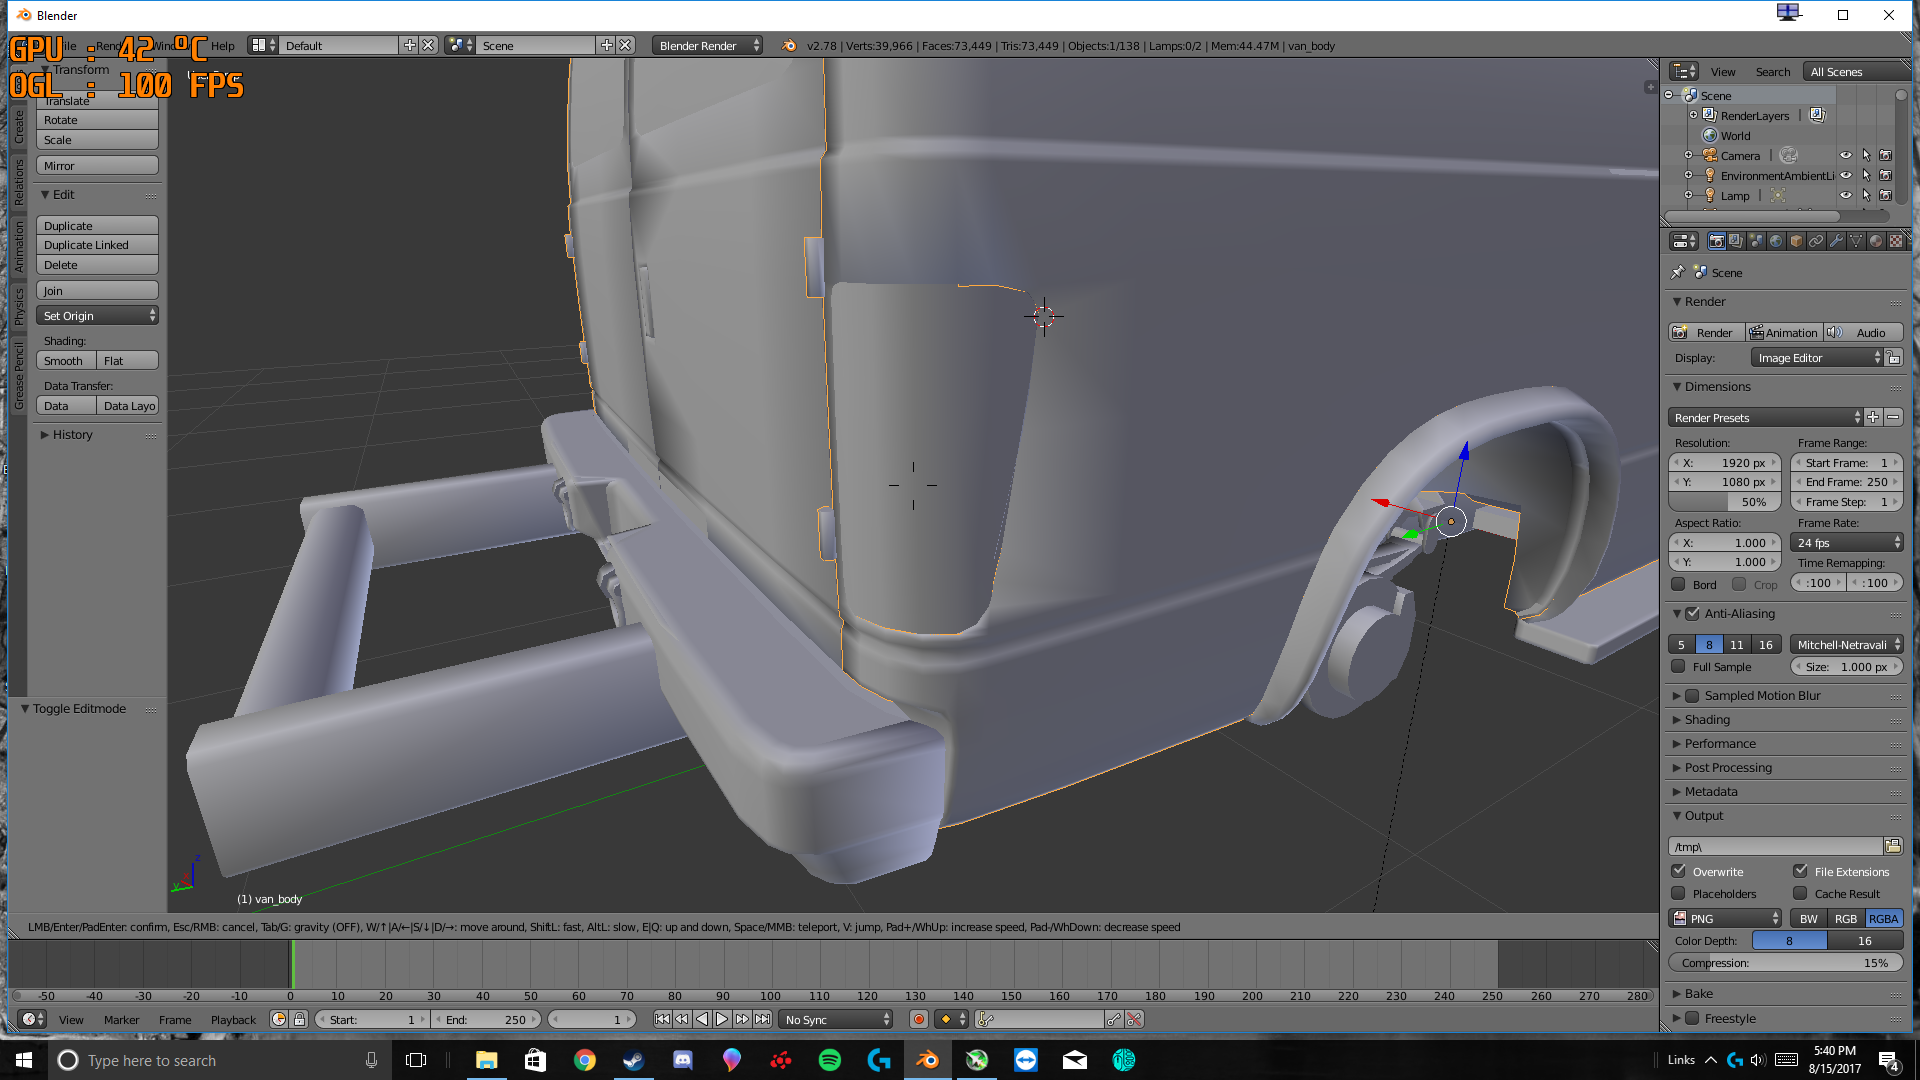Open the Mitchell-Netravali filter dropdown

(x=1846, y=644)
